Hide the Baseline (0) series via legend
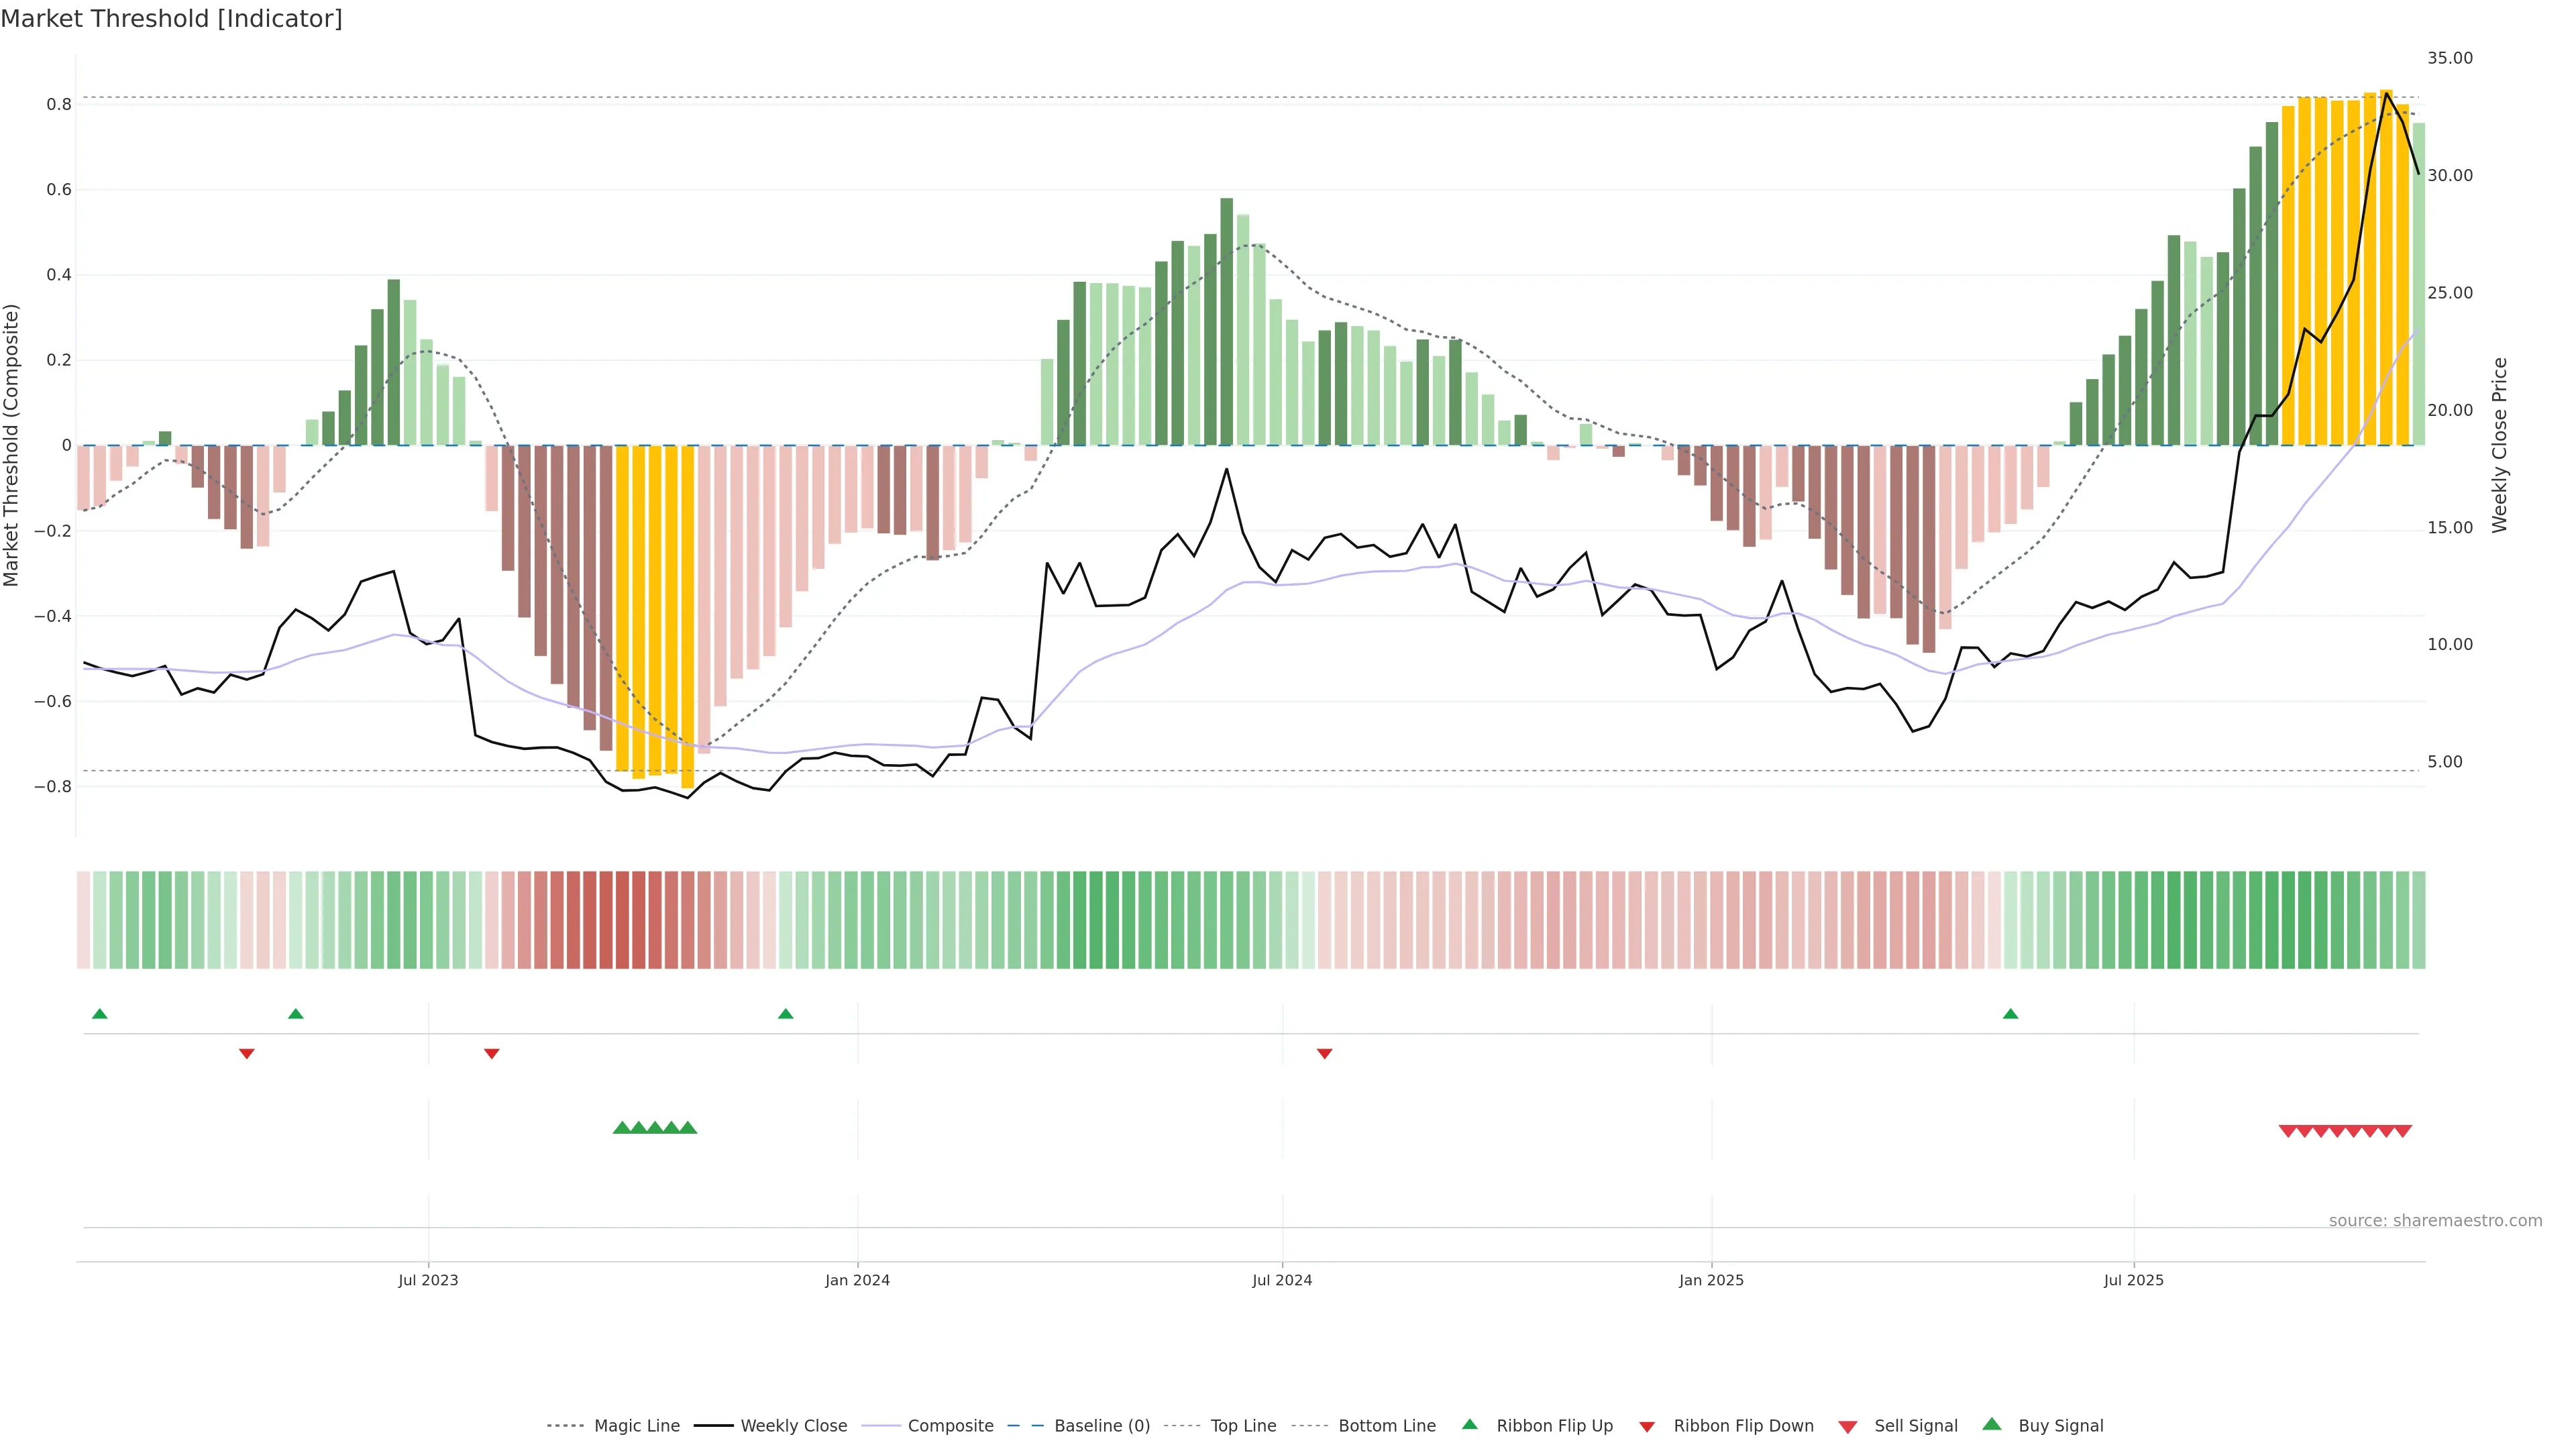 pyautogui.click(x=1102, y=1426)
